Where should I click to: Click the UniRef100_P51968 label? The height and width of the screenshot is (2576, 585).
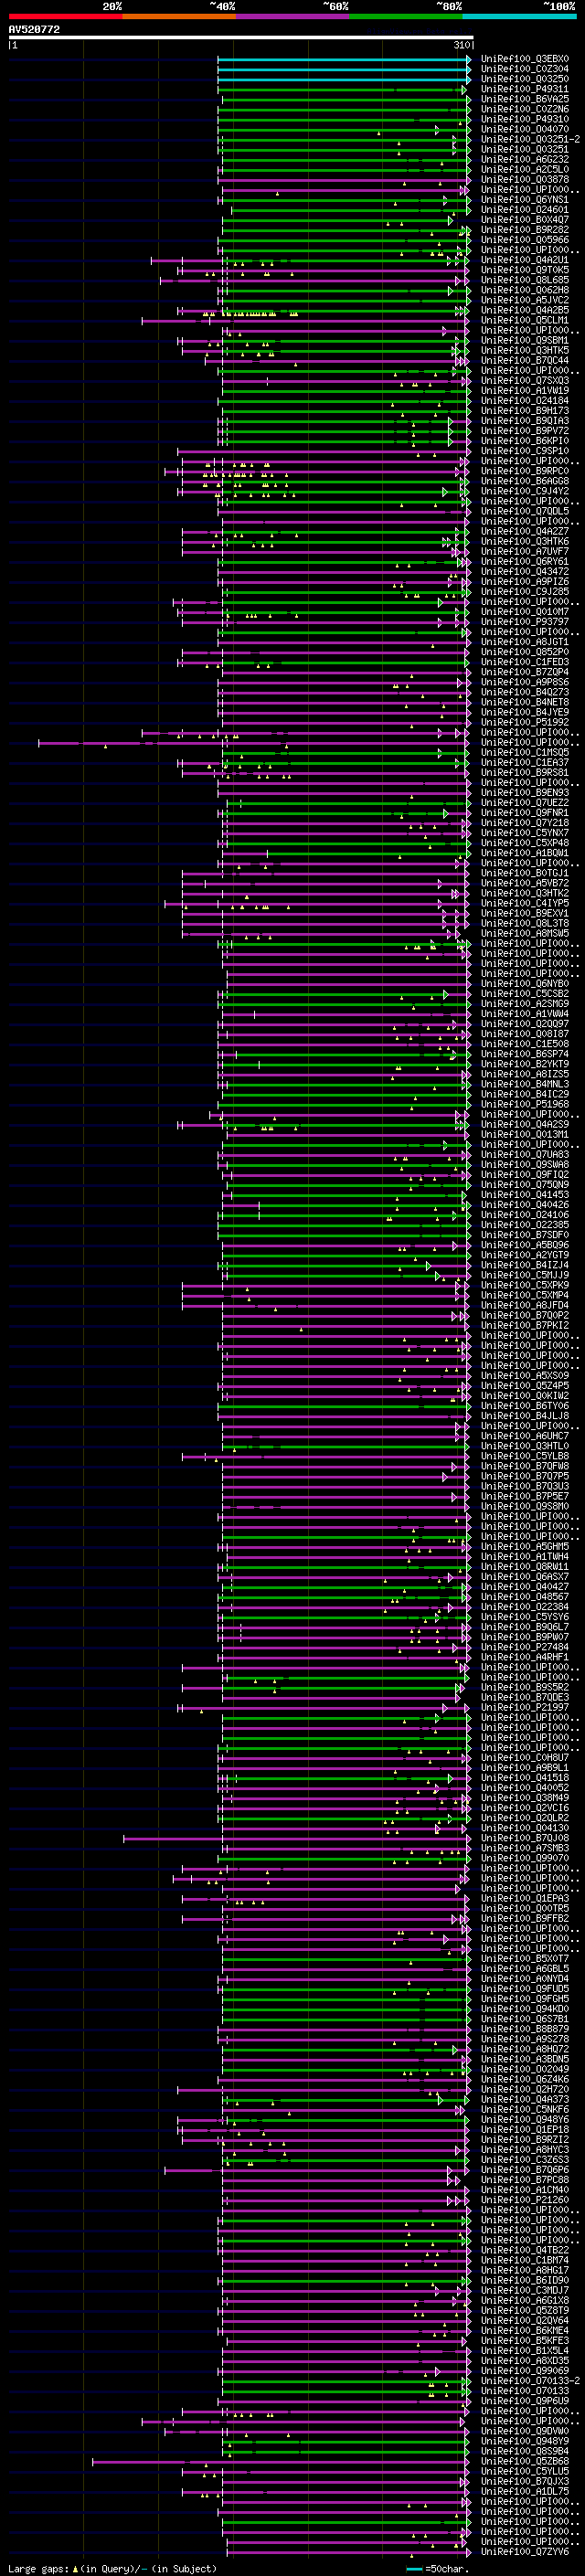tap(525, 1104)
